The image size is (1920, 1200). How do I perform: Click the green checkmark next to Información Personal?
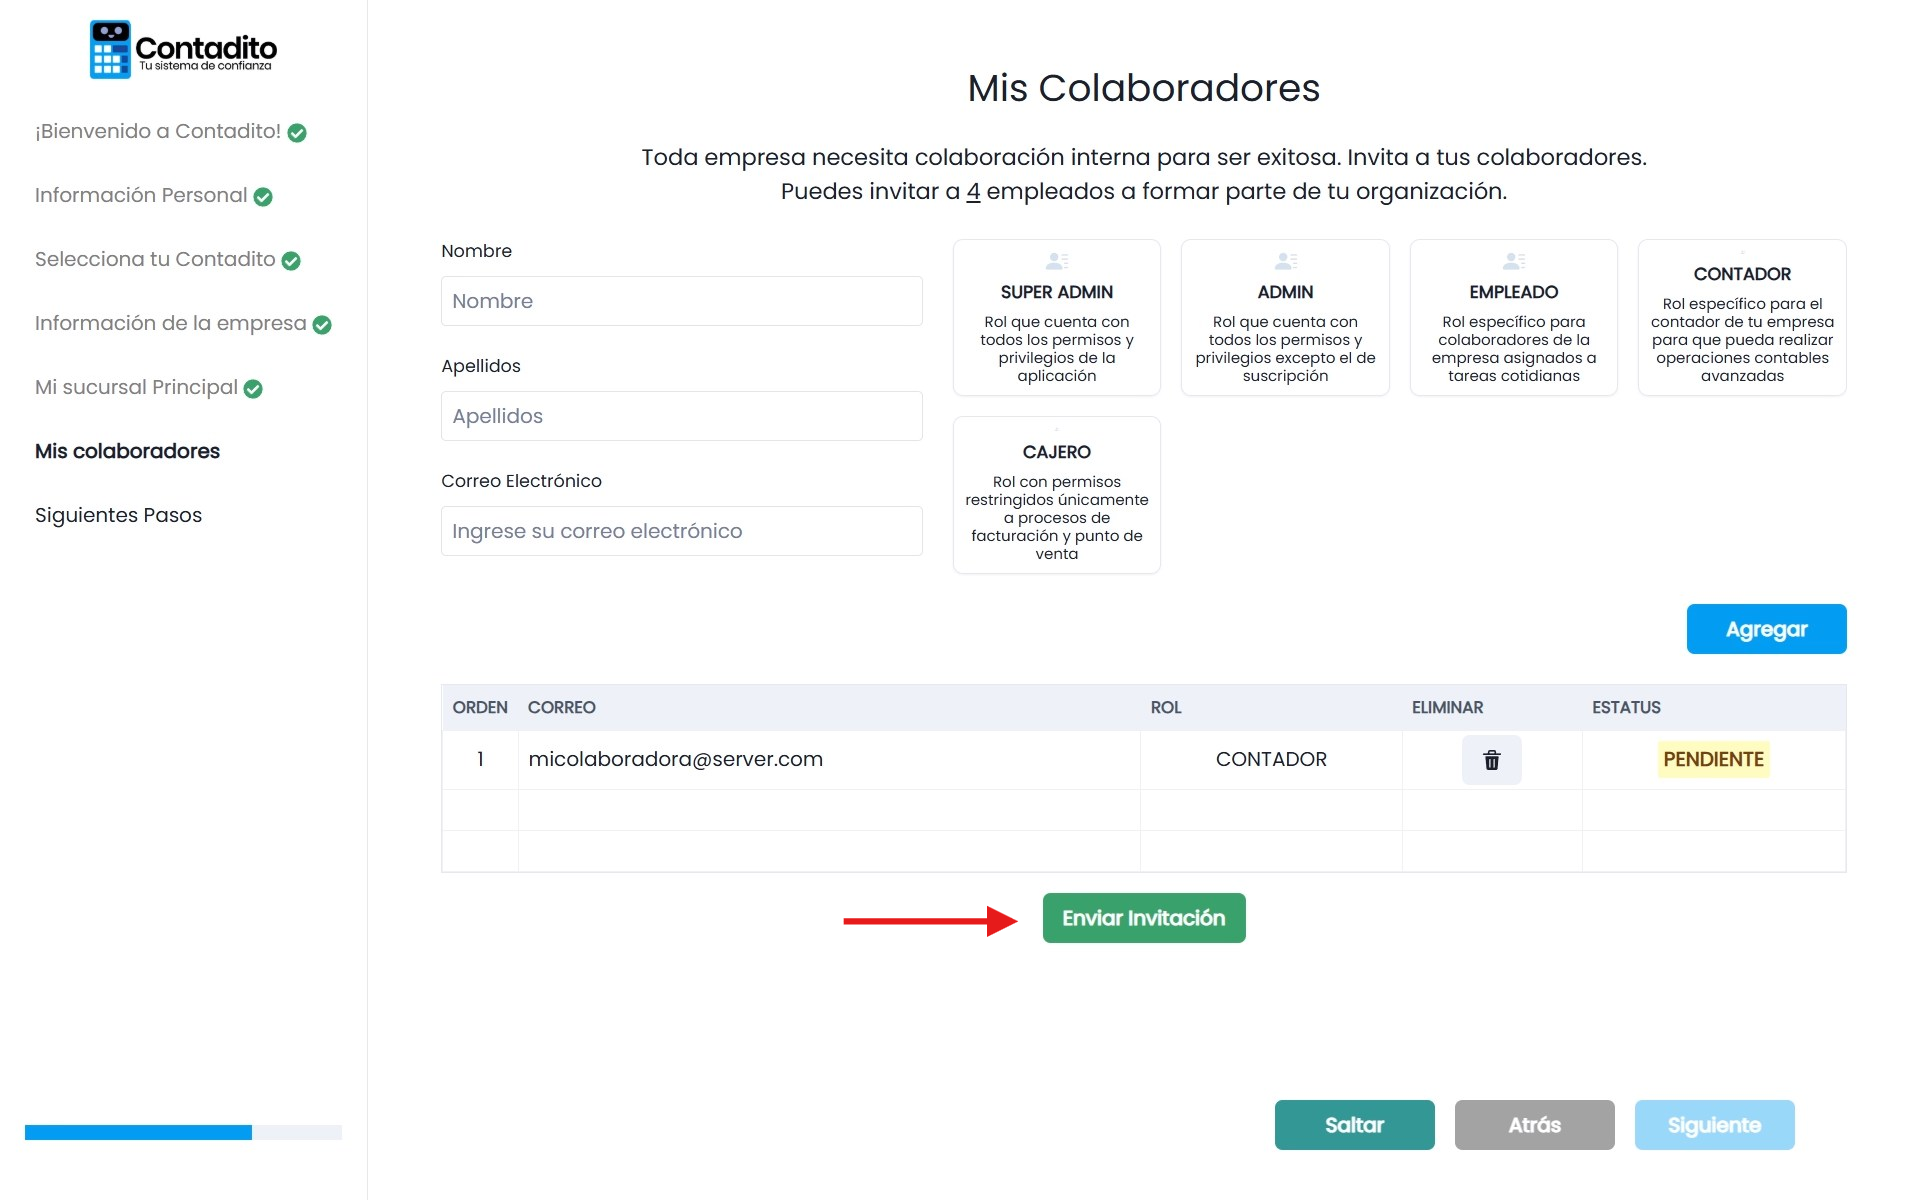pyautogui.click(x=263, y=197)
